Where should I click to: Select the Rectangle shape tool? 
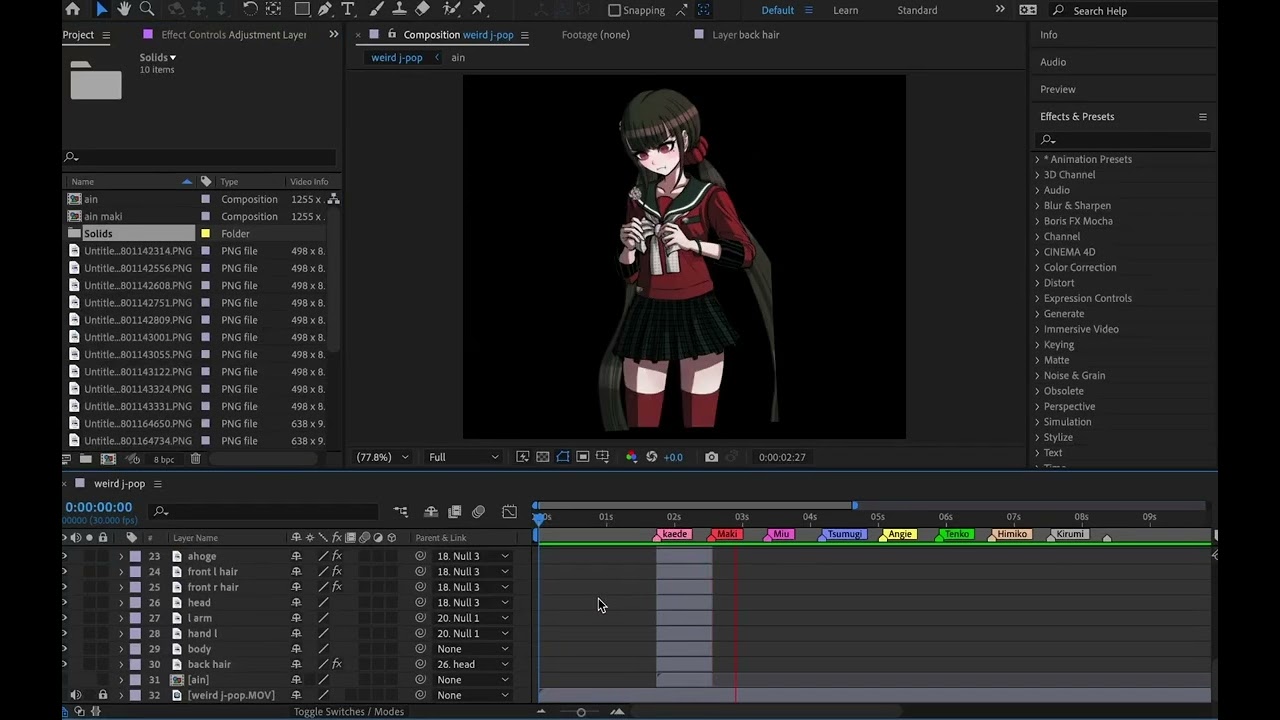click(302, 9)
